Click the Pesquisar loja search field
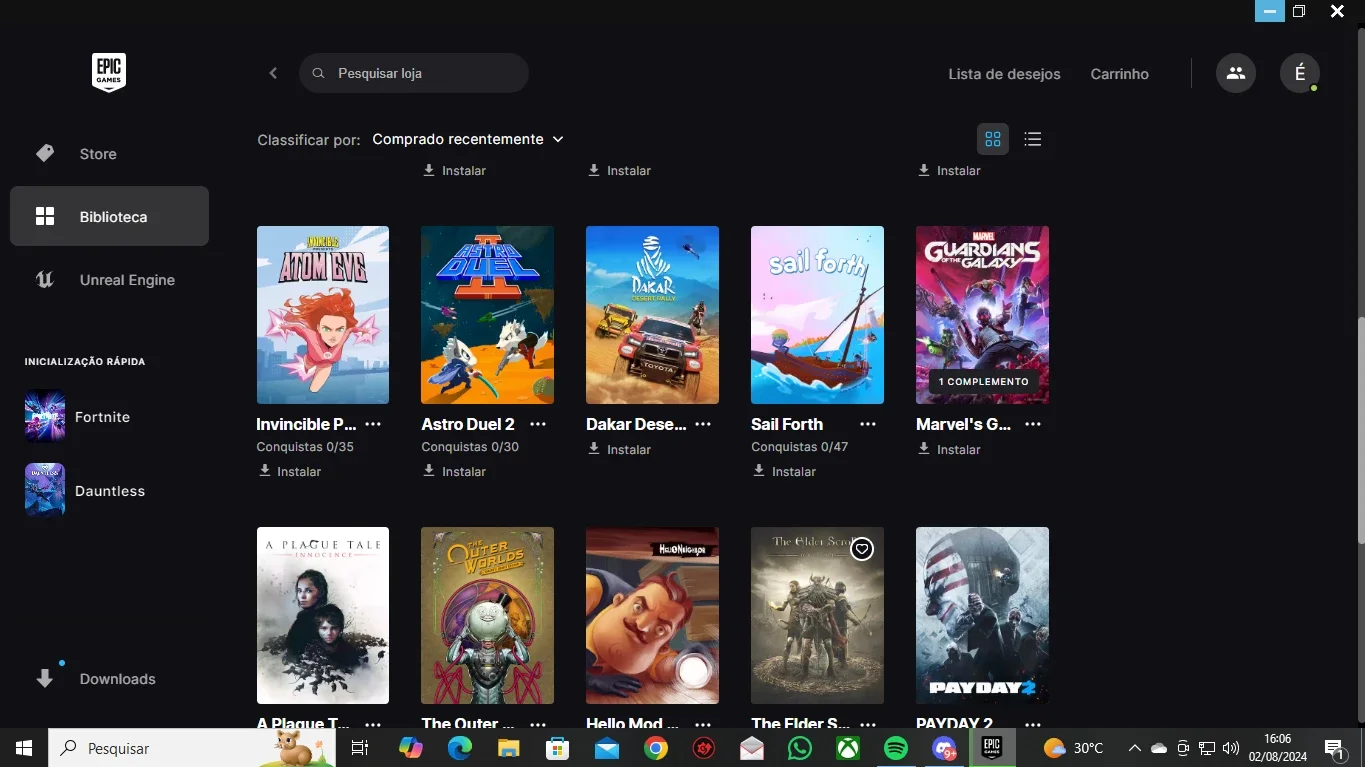The width and height of the screenshot is (1365, 767). [x=414, y=73]
